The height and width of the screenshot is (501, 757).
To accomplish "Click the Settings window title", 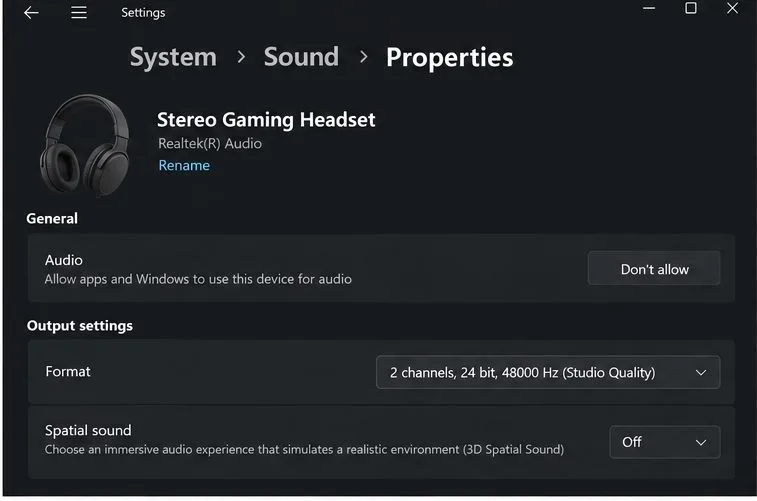I will tap(143, 13).
